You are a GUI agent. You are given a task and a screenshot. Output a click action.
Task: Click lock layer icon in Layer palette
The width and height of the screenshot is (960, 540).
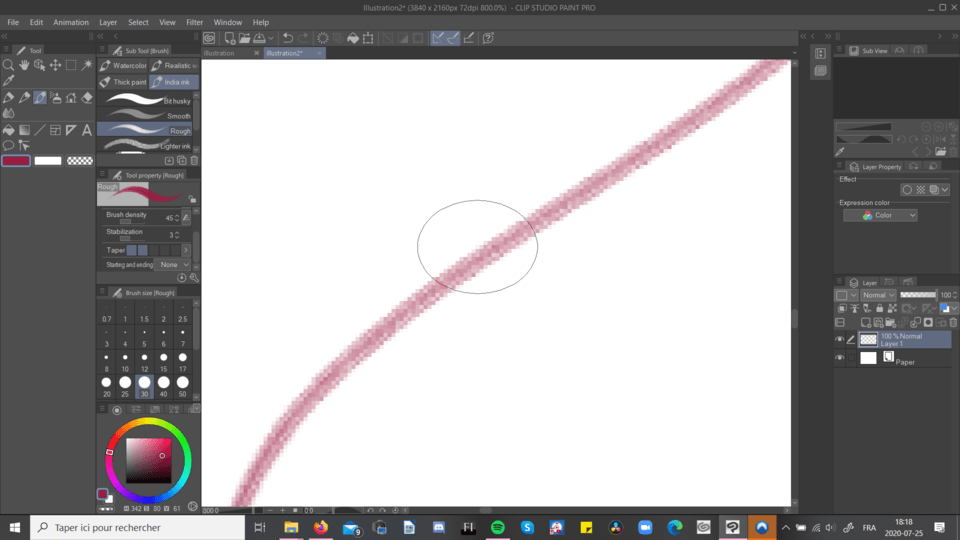tap(880, 309)
